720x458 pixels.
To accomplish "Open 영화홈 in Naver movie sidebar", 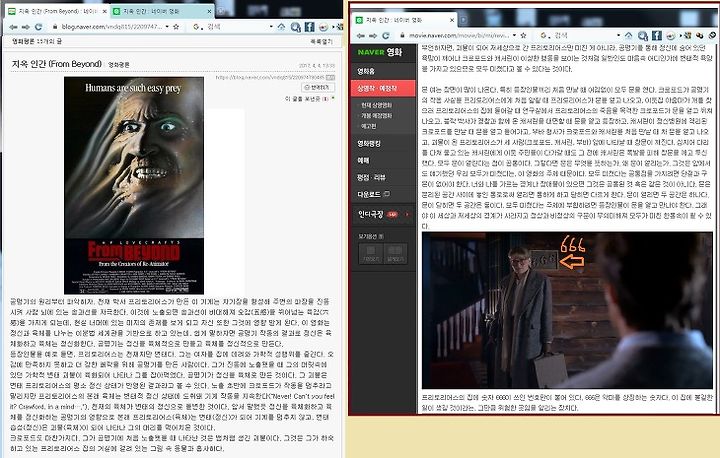I will click(366, 71).
